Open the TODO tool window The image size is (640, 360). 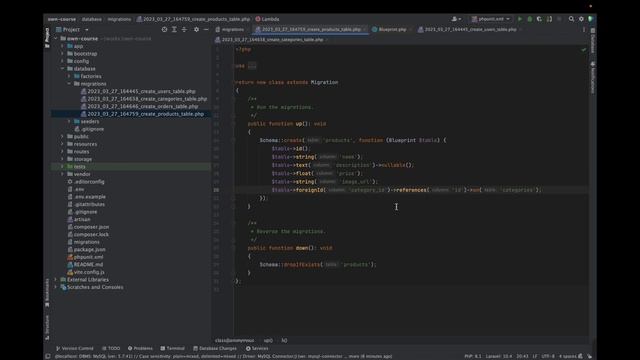point(111,349)
